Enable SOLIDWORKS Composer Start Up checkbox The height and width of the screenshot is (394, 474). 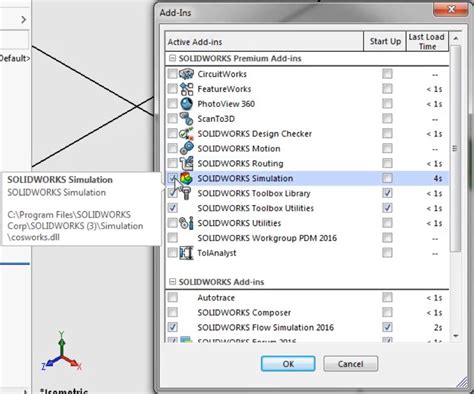(387, 312)
